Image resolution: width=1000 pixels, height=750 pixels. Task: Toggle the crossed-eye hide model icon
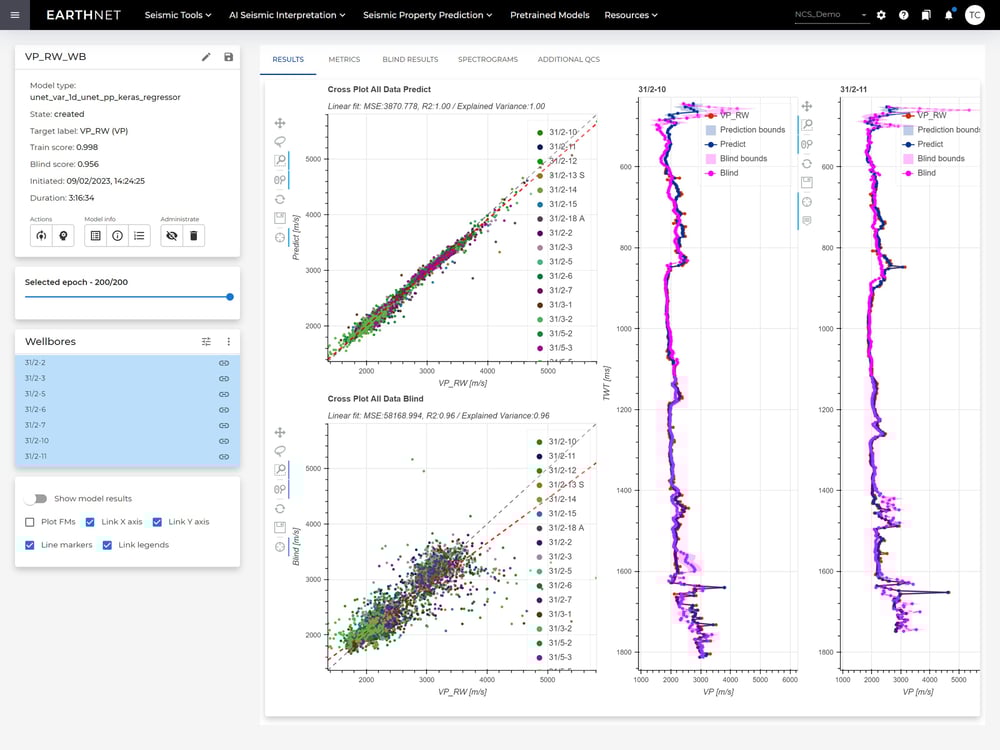[172, 236]
